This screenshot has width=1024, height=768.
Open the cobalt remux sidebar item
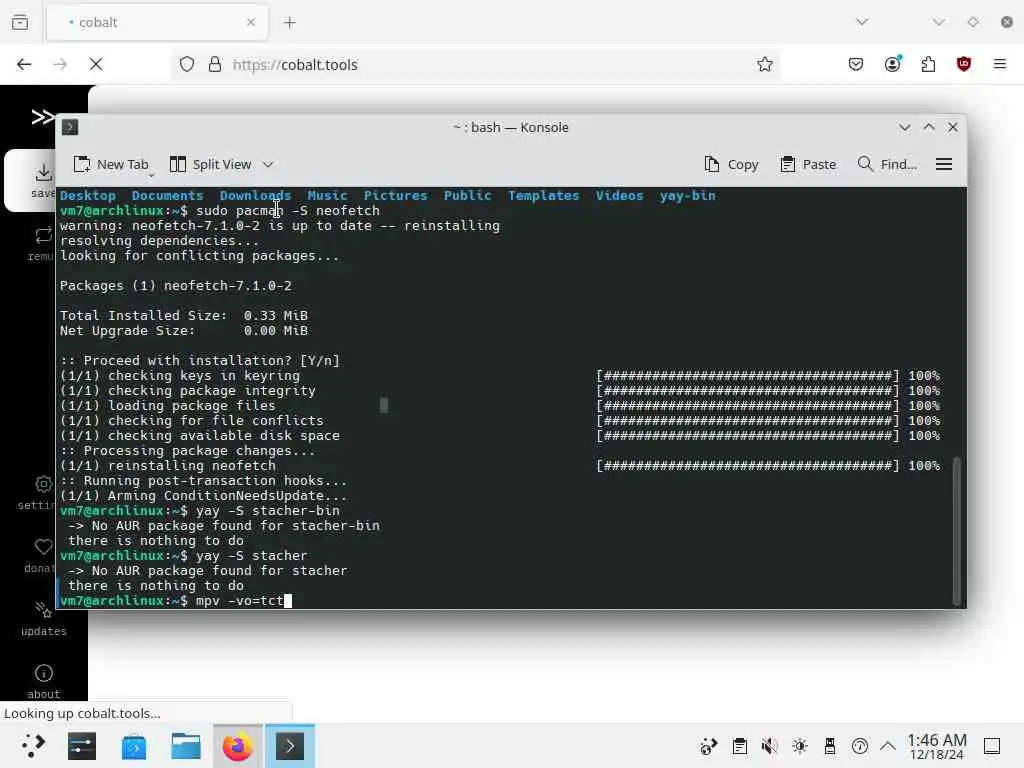coord(40,244)
